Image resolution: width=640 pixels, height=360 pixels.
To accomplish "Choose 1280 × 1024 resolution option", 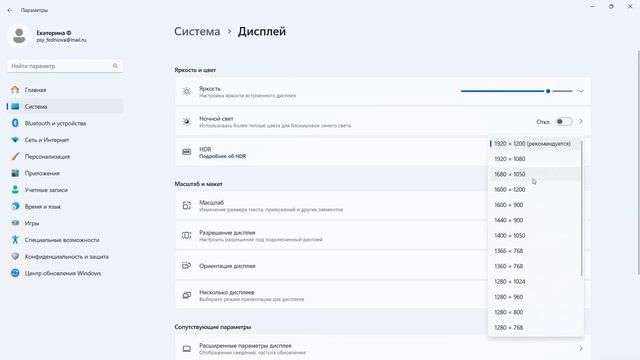I will [534, 282].
